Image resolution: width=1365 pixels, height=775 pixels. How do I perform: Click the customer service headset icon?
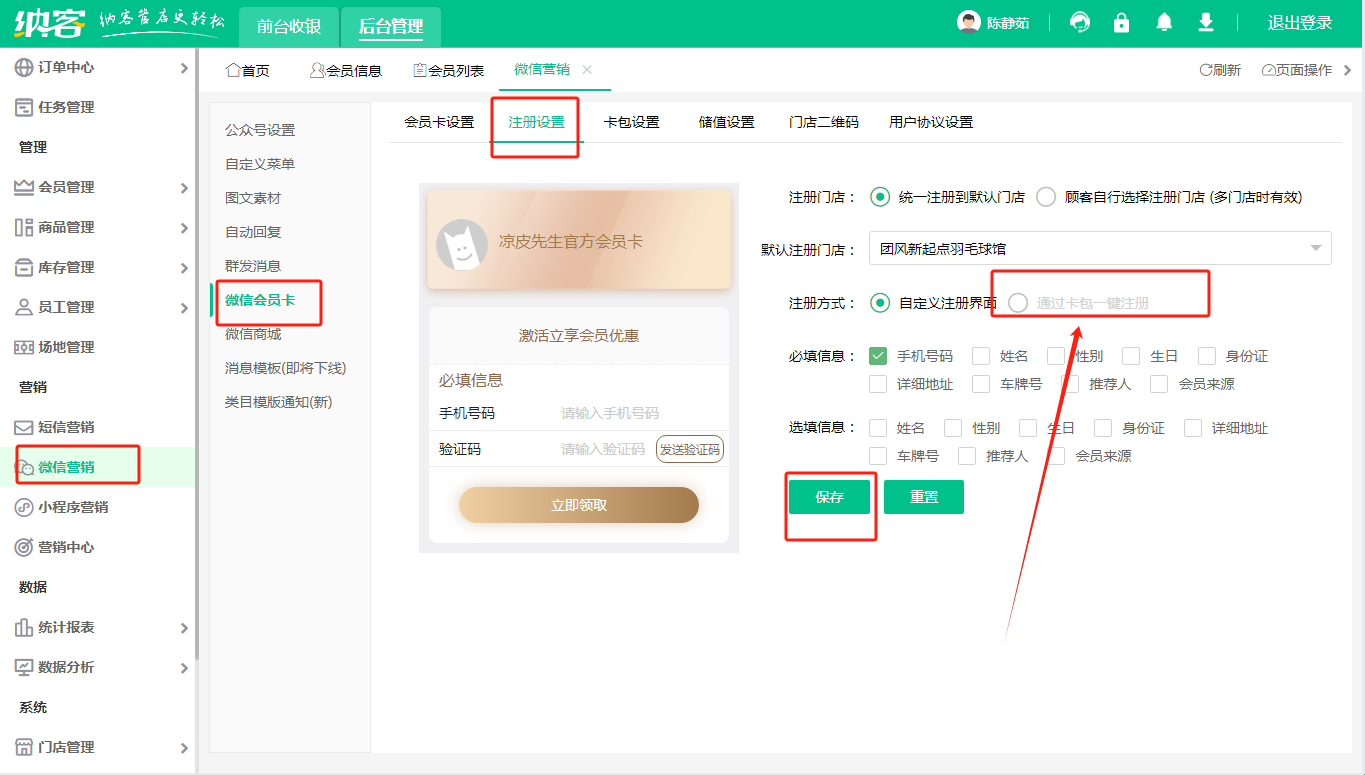point(1080,23)
